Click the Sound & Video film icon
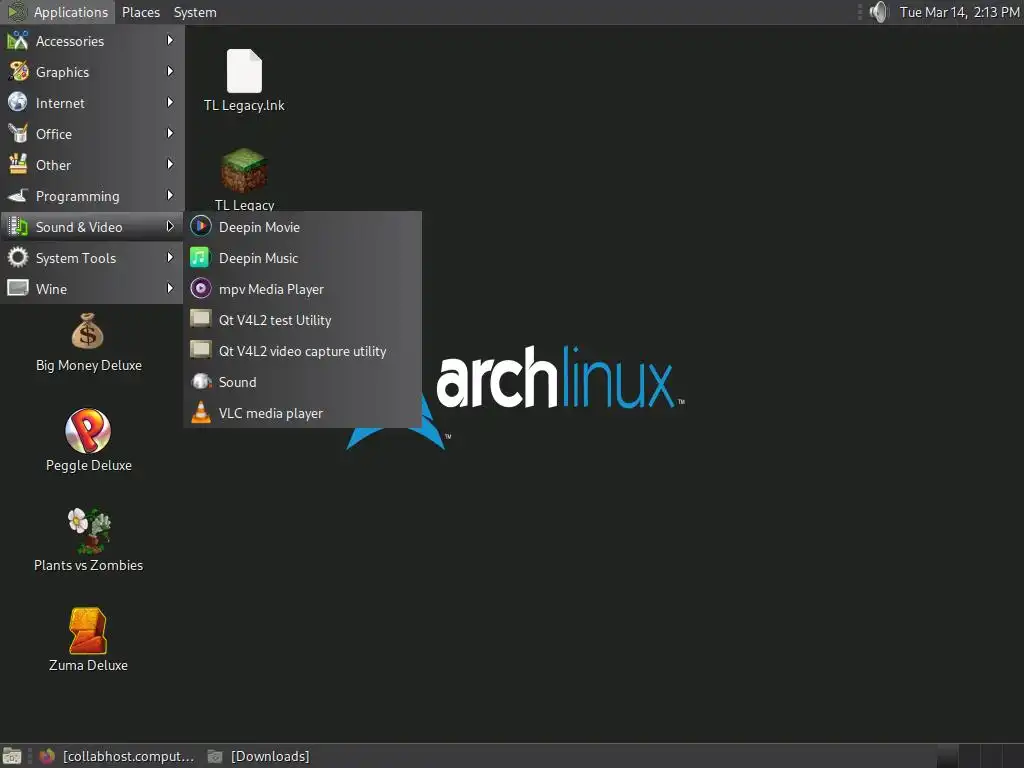 click(18, 227)
